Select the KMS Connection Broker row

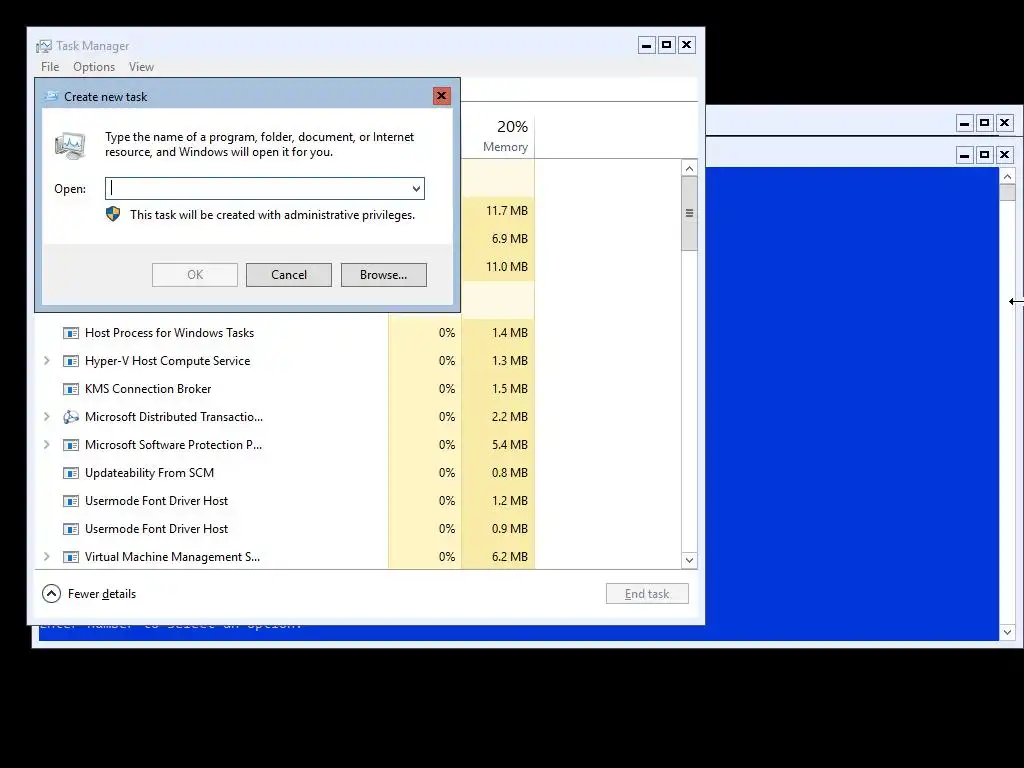pyautogui.click(x=285, y=389)
